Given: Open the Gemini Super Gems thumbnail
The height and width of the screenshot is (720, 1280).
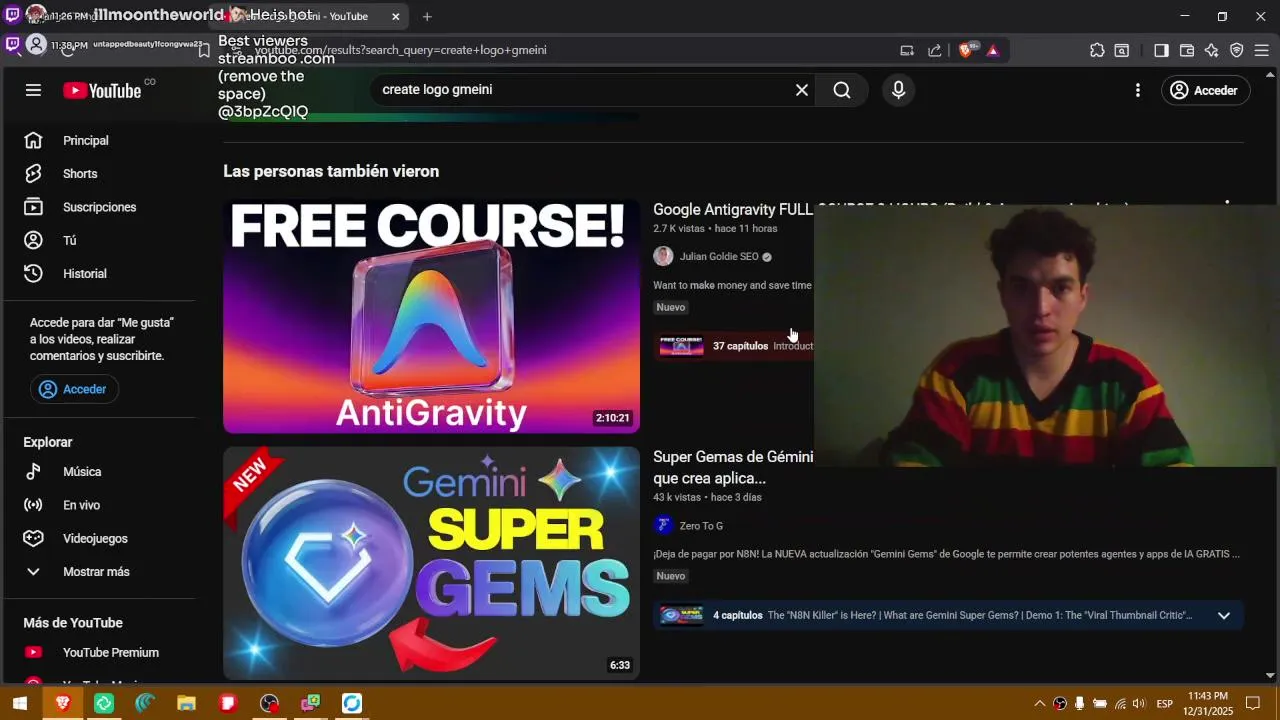Looking at the screenshot, I should 431,563.
